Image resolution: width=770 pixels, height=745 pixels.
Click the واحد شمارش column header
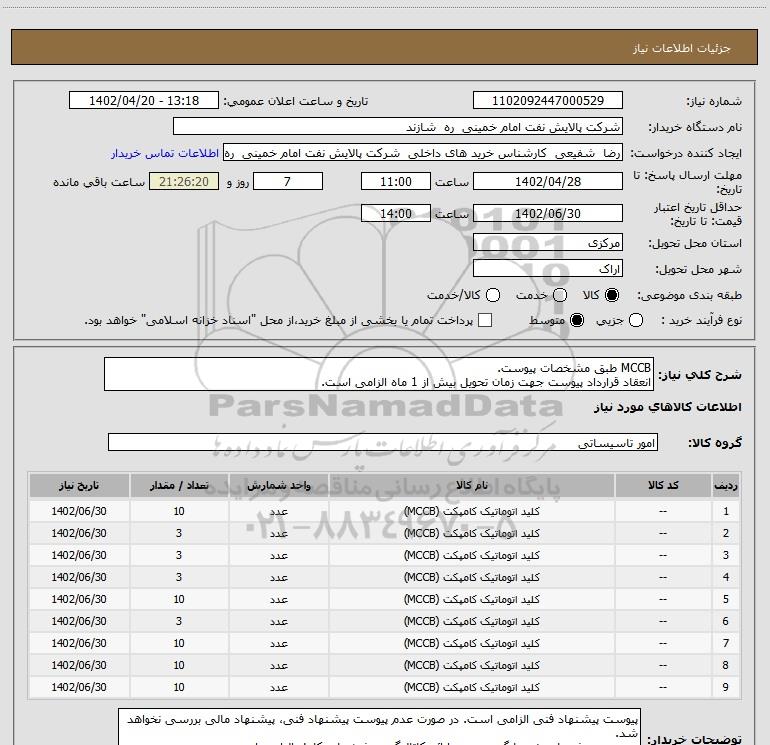[x=278, y=485]
